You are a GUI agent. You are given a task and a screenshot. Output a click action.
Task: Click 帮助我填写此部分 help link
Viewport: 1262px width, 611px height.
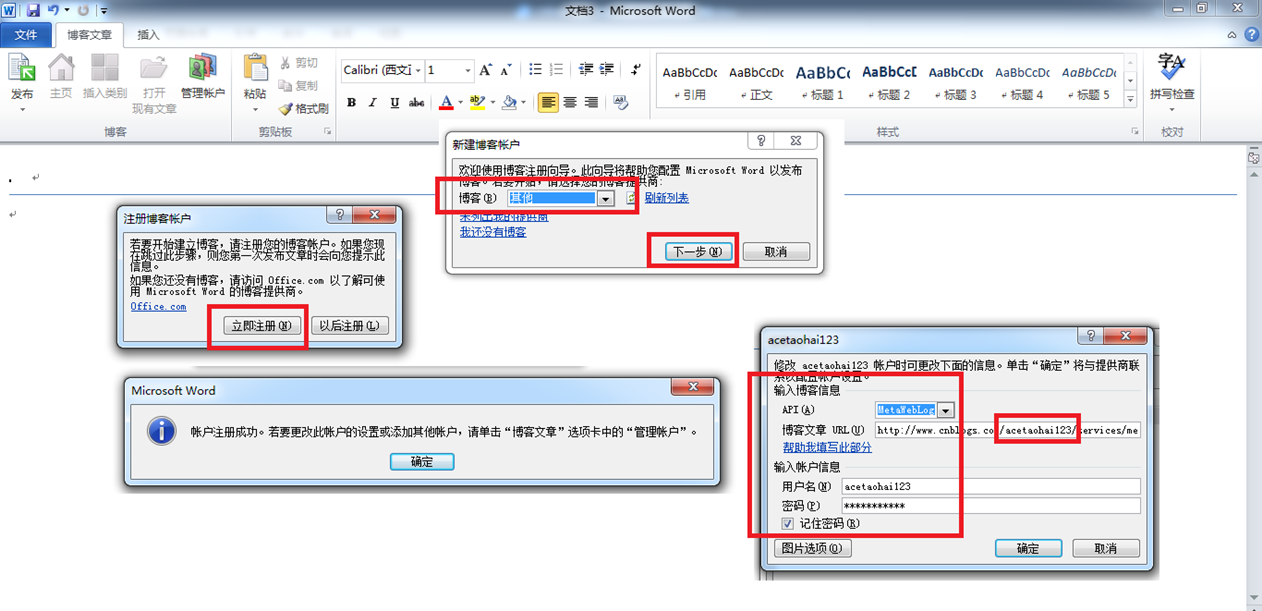click(827, 448)
